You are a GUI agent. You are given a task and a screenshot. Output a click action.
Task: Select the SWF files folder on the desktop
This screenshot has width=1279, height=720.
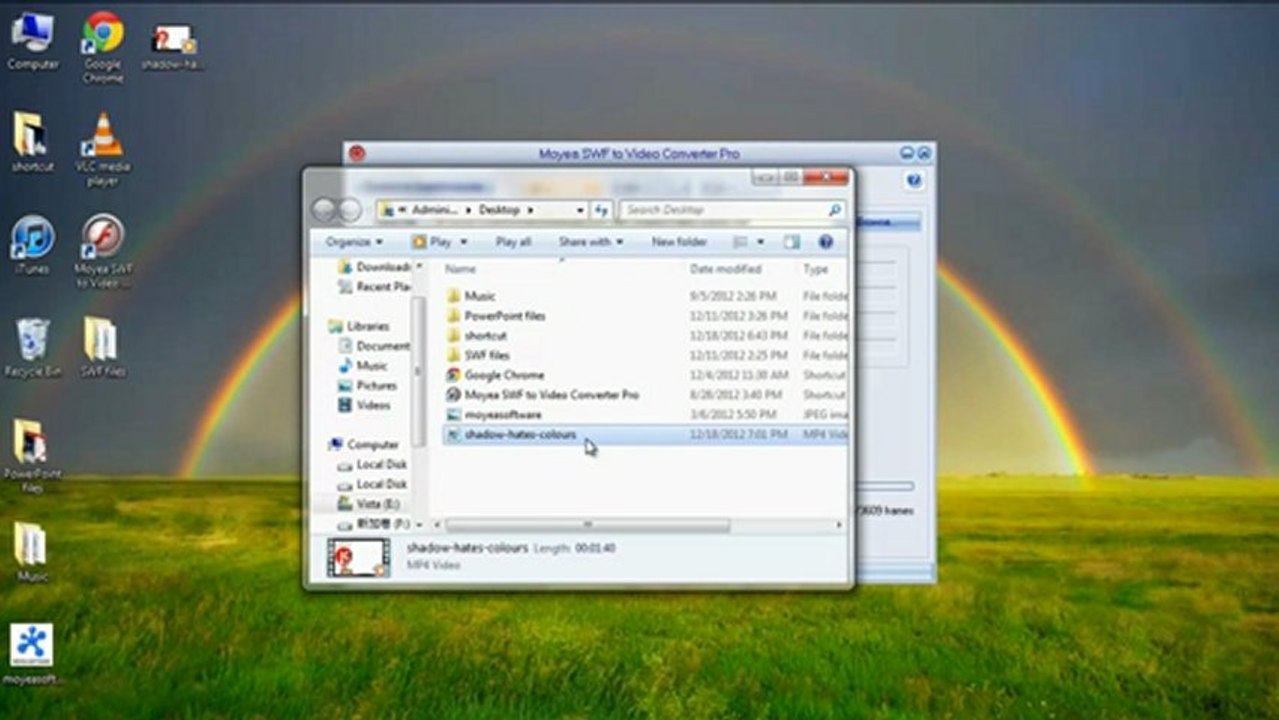102,347
